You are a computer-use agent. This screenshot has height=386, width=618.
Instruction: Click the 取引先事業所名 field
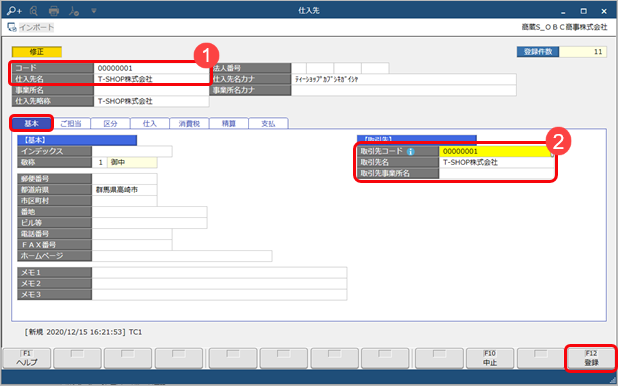point(496,173)
